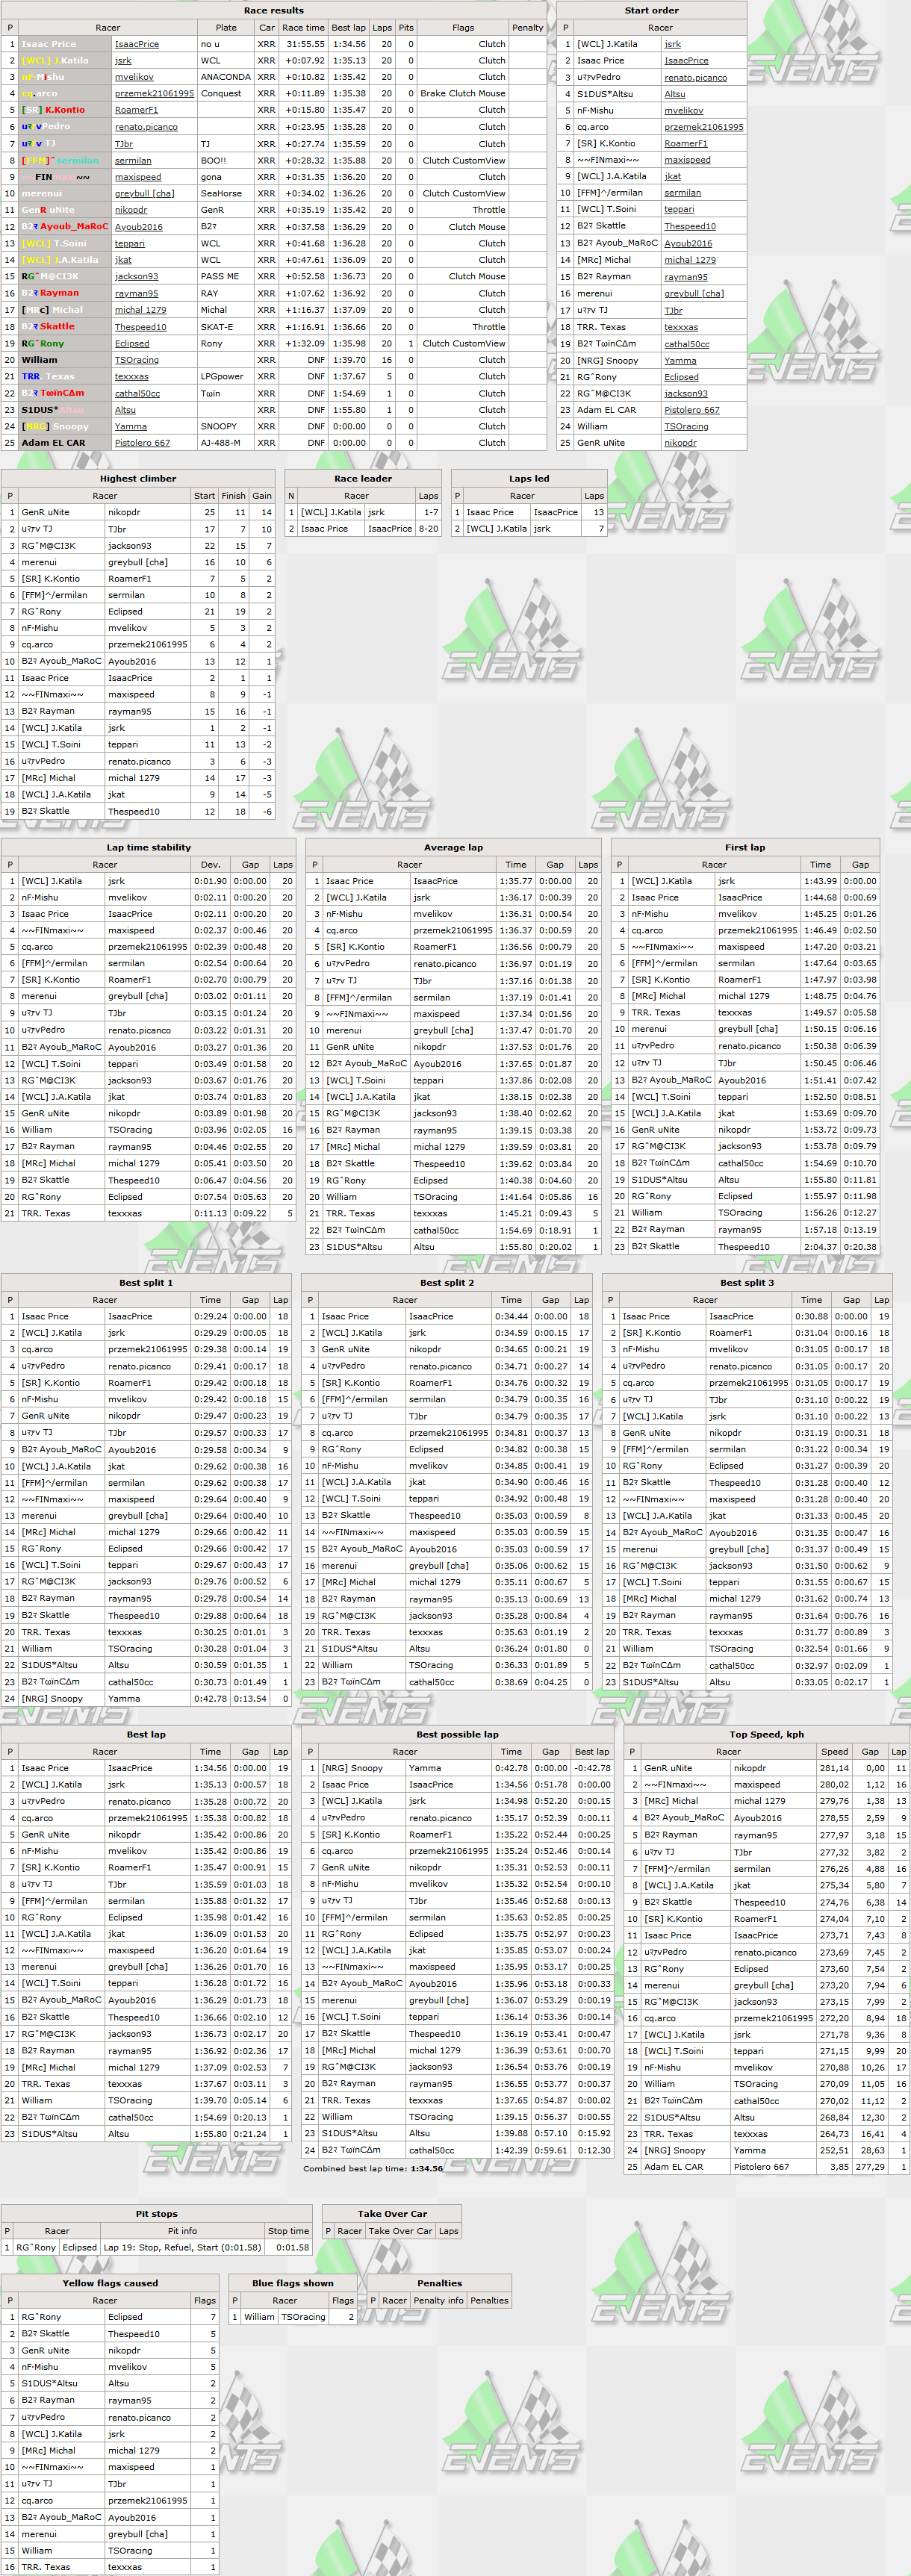
Task: Open greybull [cha] link in Race results
Action: click(x=144, y=193)
